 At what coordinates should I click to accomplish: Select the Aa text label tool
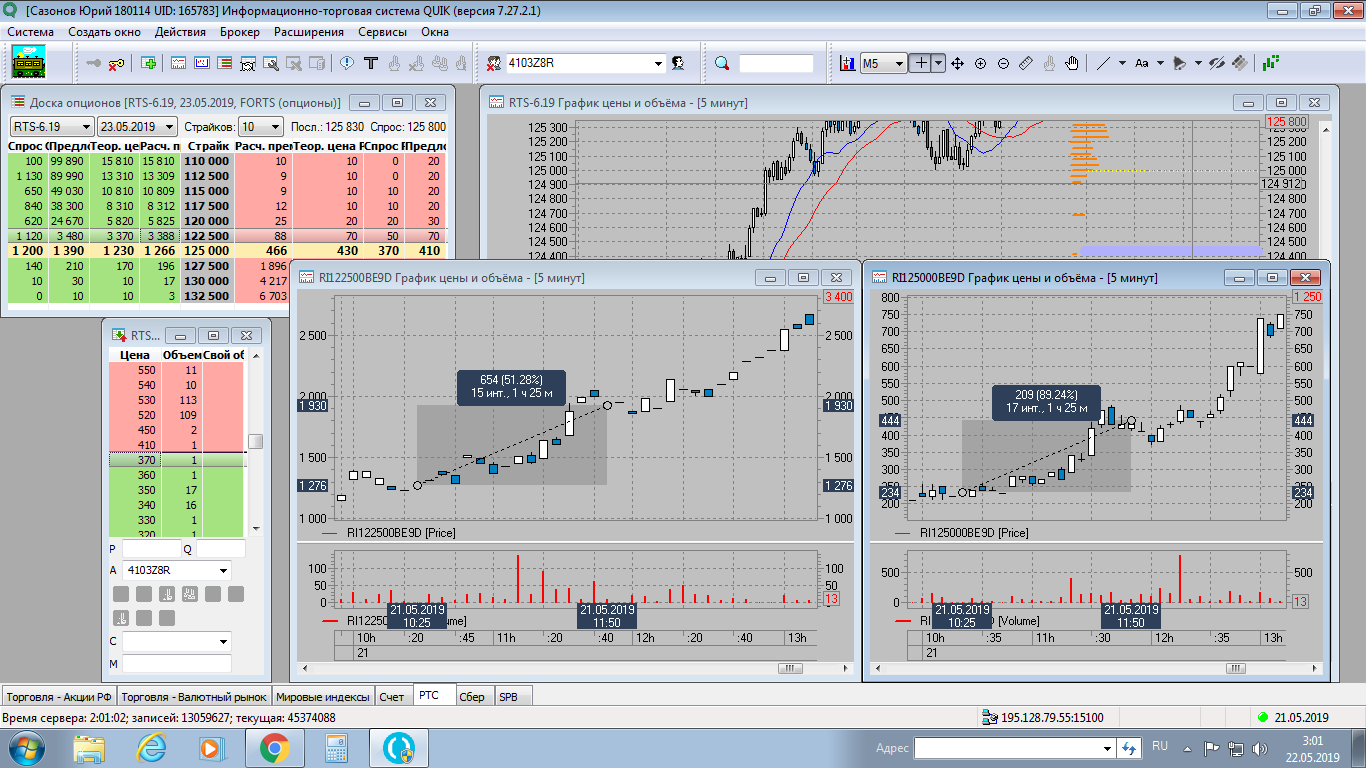coord(1141,63)
